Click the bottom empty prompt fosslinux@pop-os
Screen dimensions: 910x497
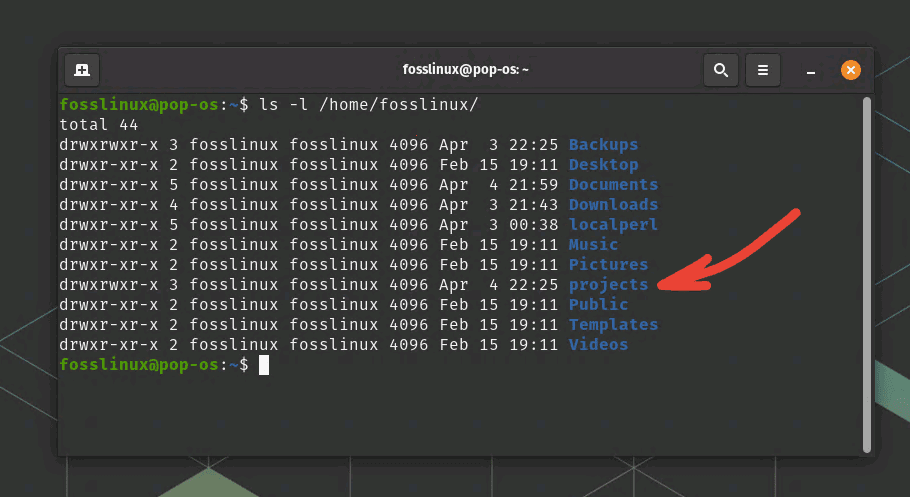click(x=139, y=365)
